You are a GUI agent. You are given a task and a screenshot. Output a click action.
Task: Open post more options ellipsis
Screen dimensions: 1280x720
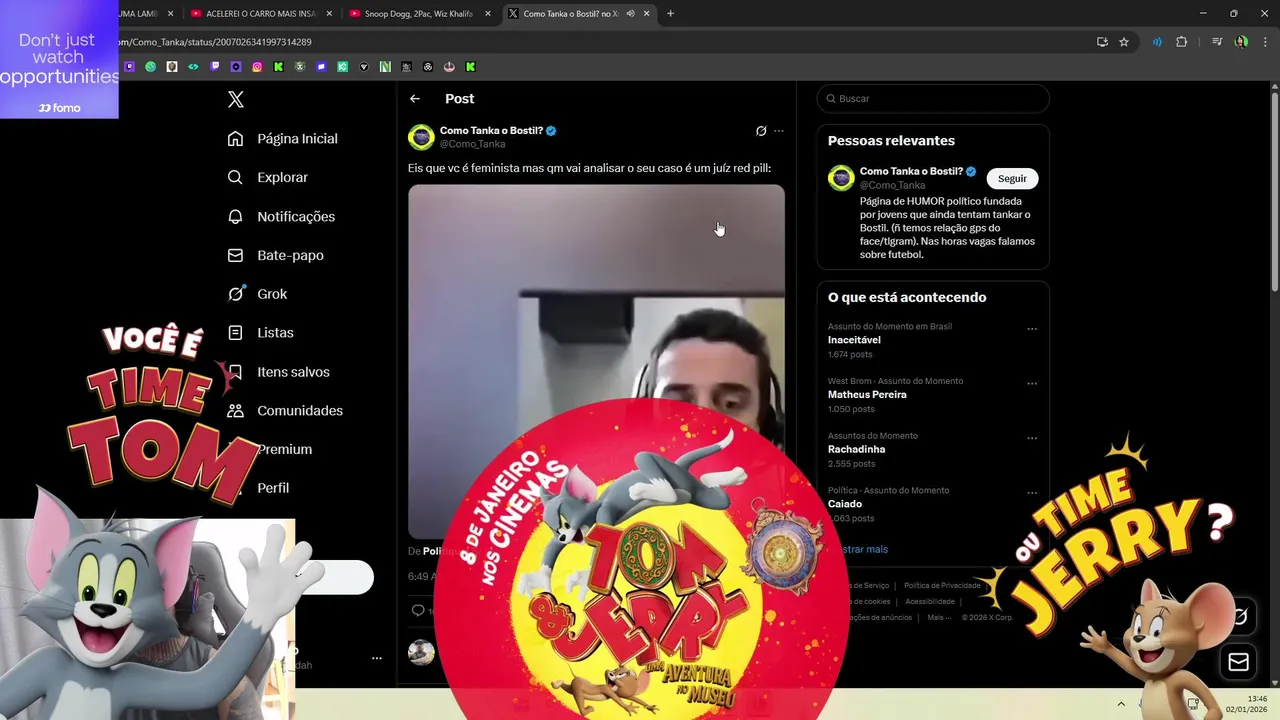(x=779, y=131)
